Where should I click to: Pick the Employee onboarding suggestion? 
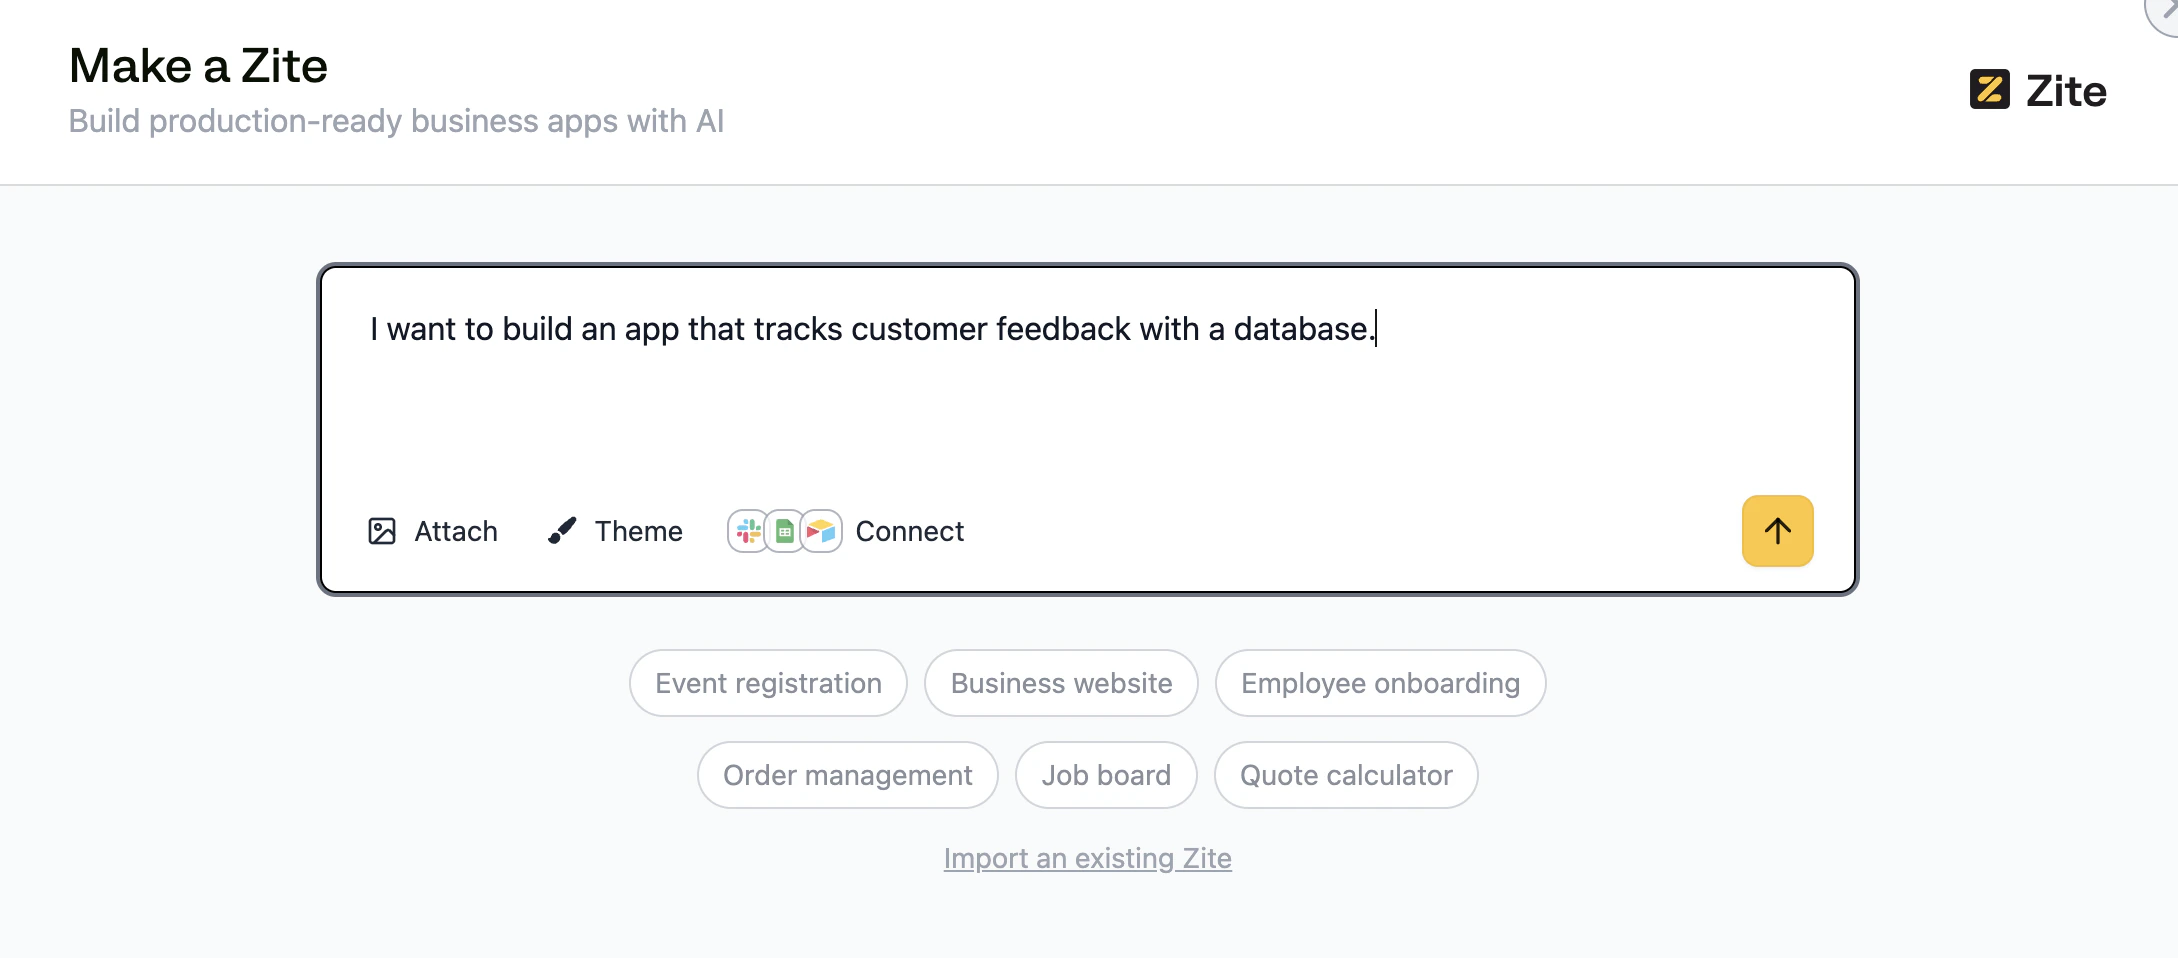[1380, 683]
